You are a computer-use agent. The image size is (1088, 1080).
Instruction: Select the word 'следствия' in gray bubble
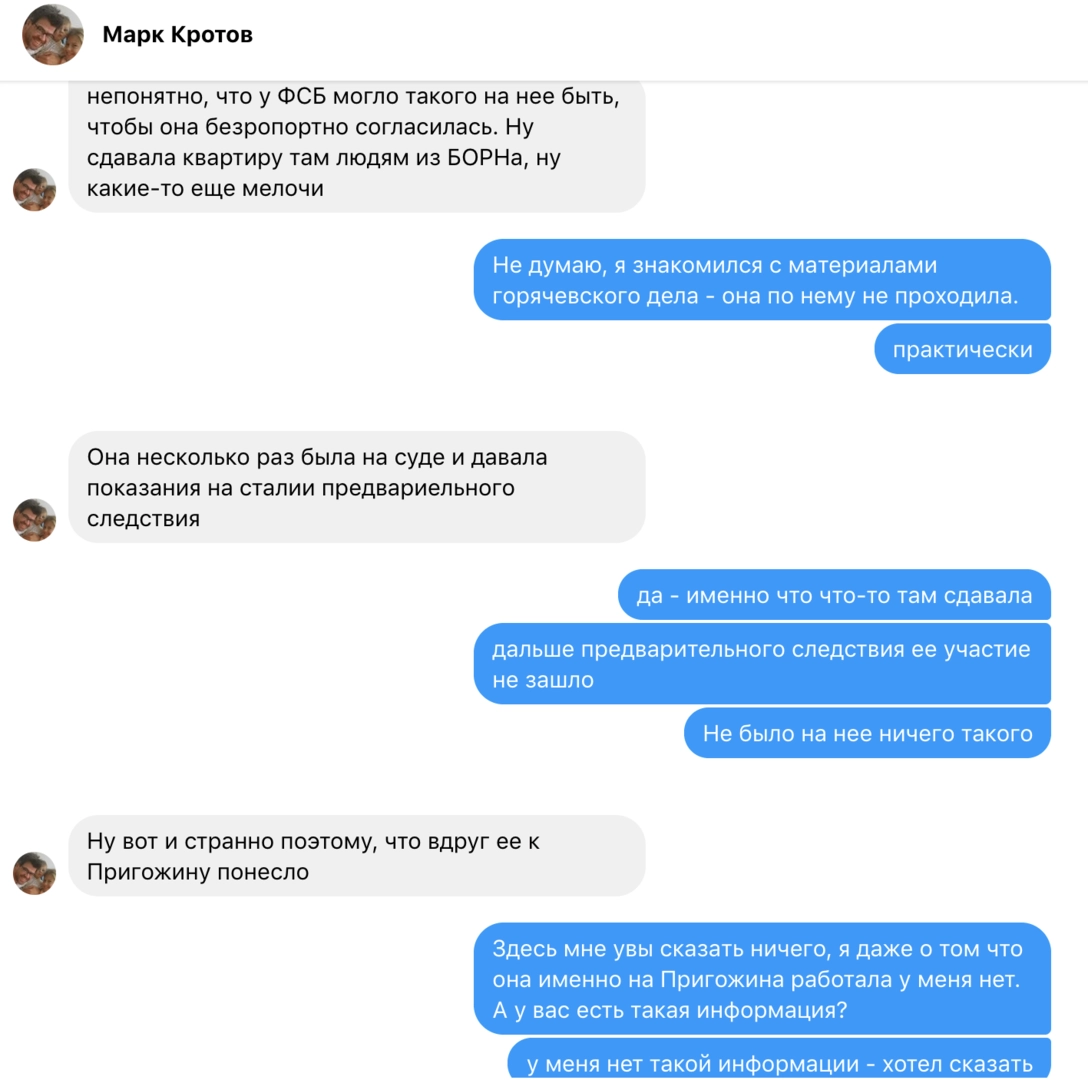tap(144, 518)
